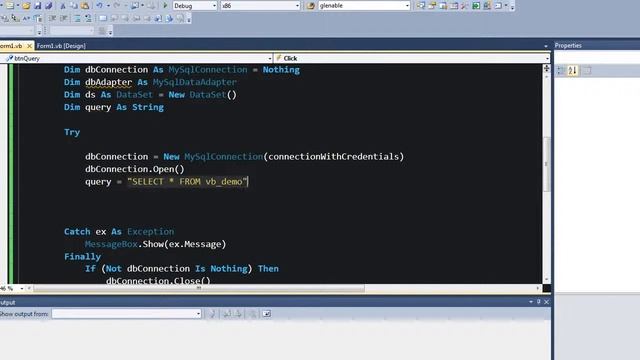Viewport: 640px width, 360px height.
Task: Open the Solution Explorer icon in the top toolbar
Action: [x=421, y=6]
